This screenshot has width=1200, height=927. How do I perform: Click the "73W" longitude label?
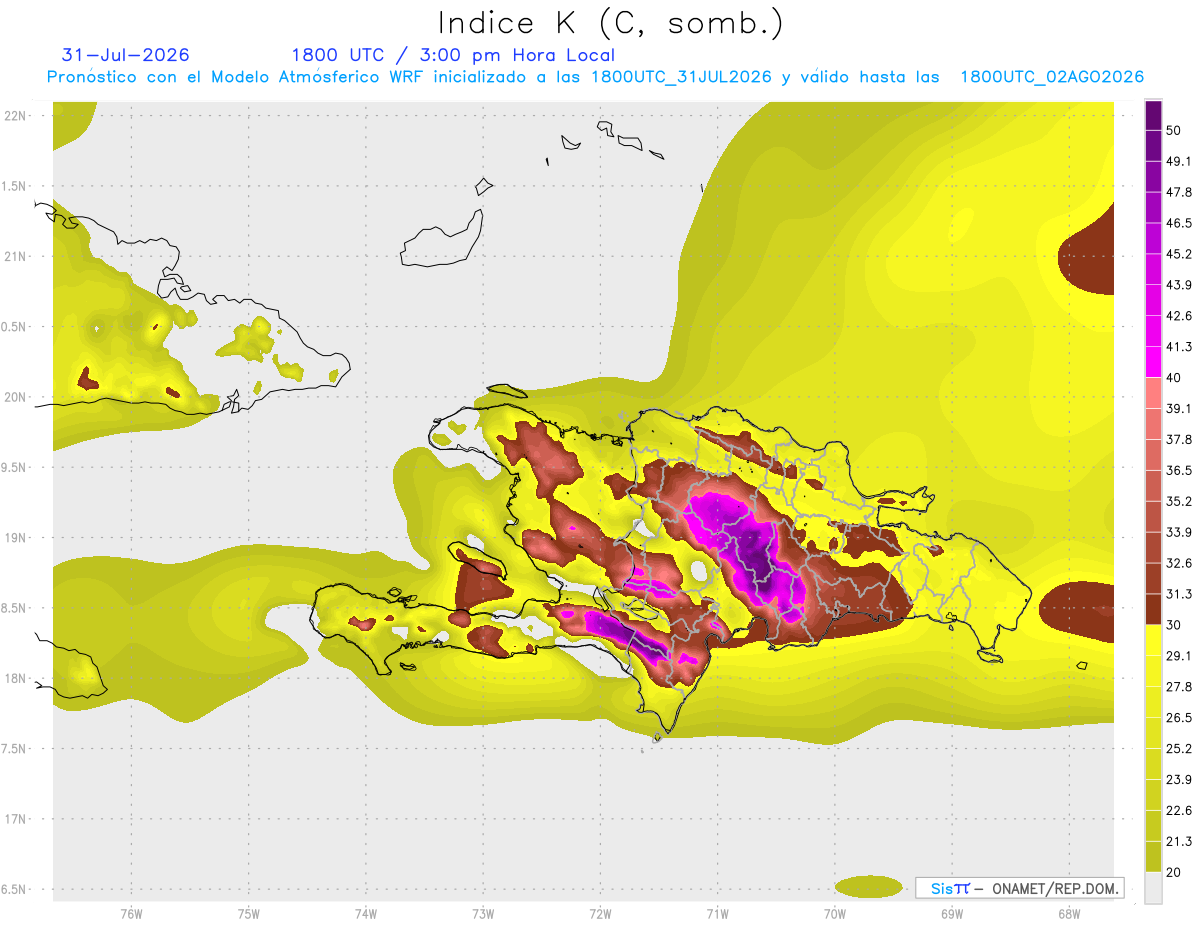click(483, 913)
